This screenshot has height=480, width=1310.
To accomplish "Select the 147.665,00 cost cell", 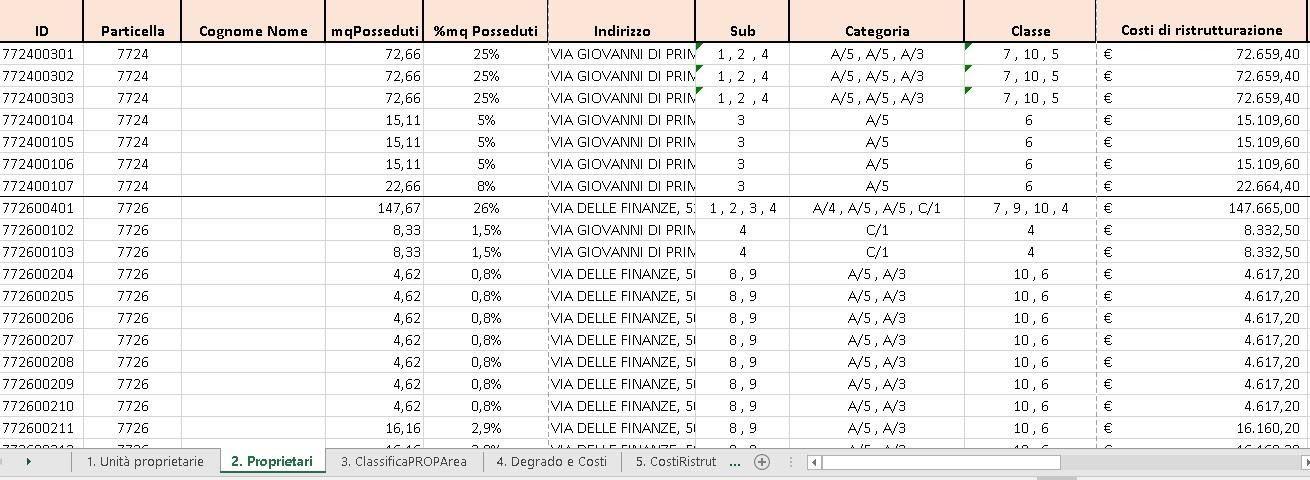I will coord(1202,208).
